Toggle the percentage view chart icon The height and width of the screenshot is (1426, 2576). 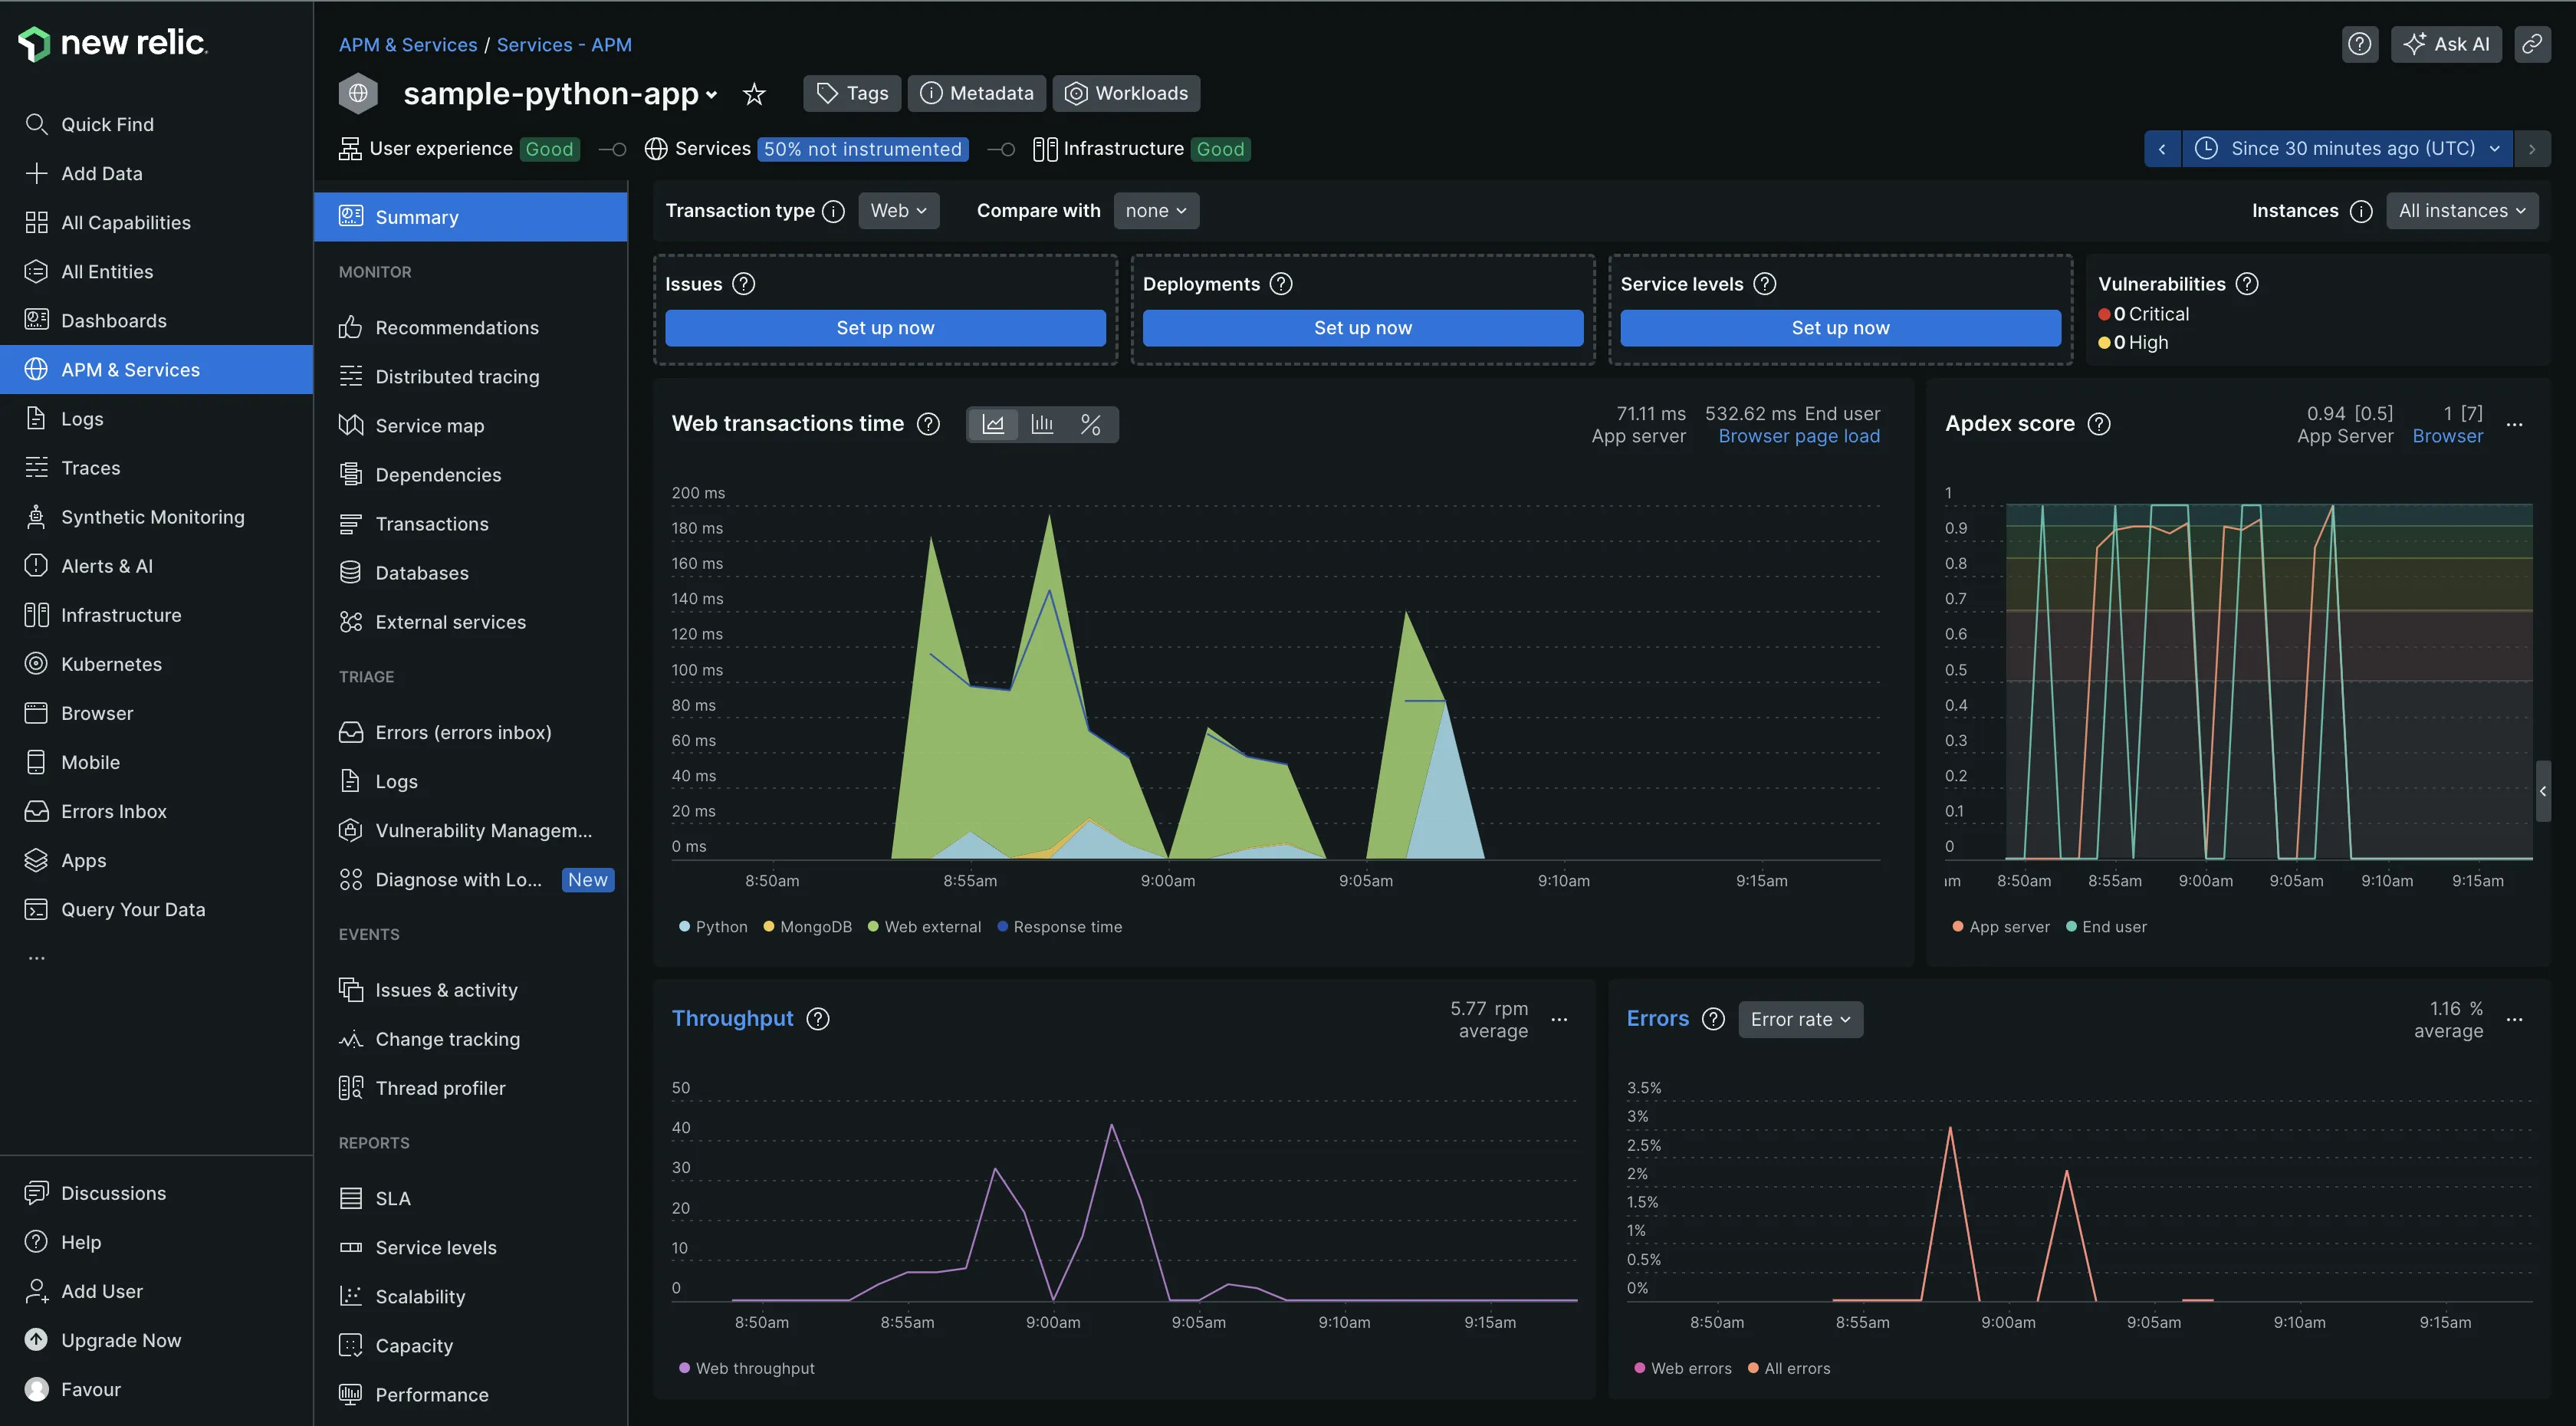click(x=1092, y=423)
